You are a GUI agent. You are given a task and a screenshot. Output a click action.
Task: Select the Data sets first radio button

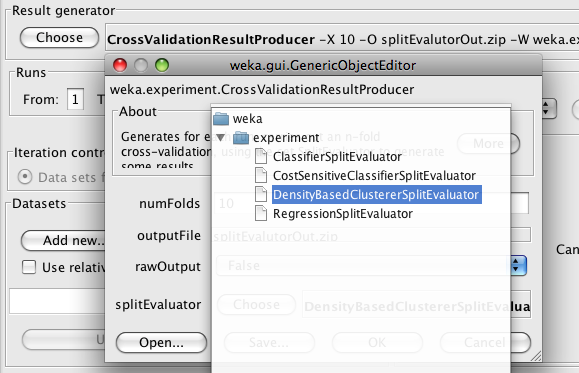(x=25, y=177)
